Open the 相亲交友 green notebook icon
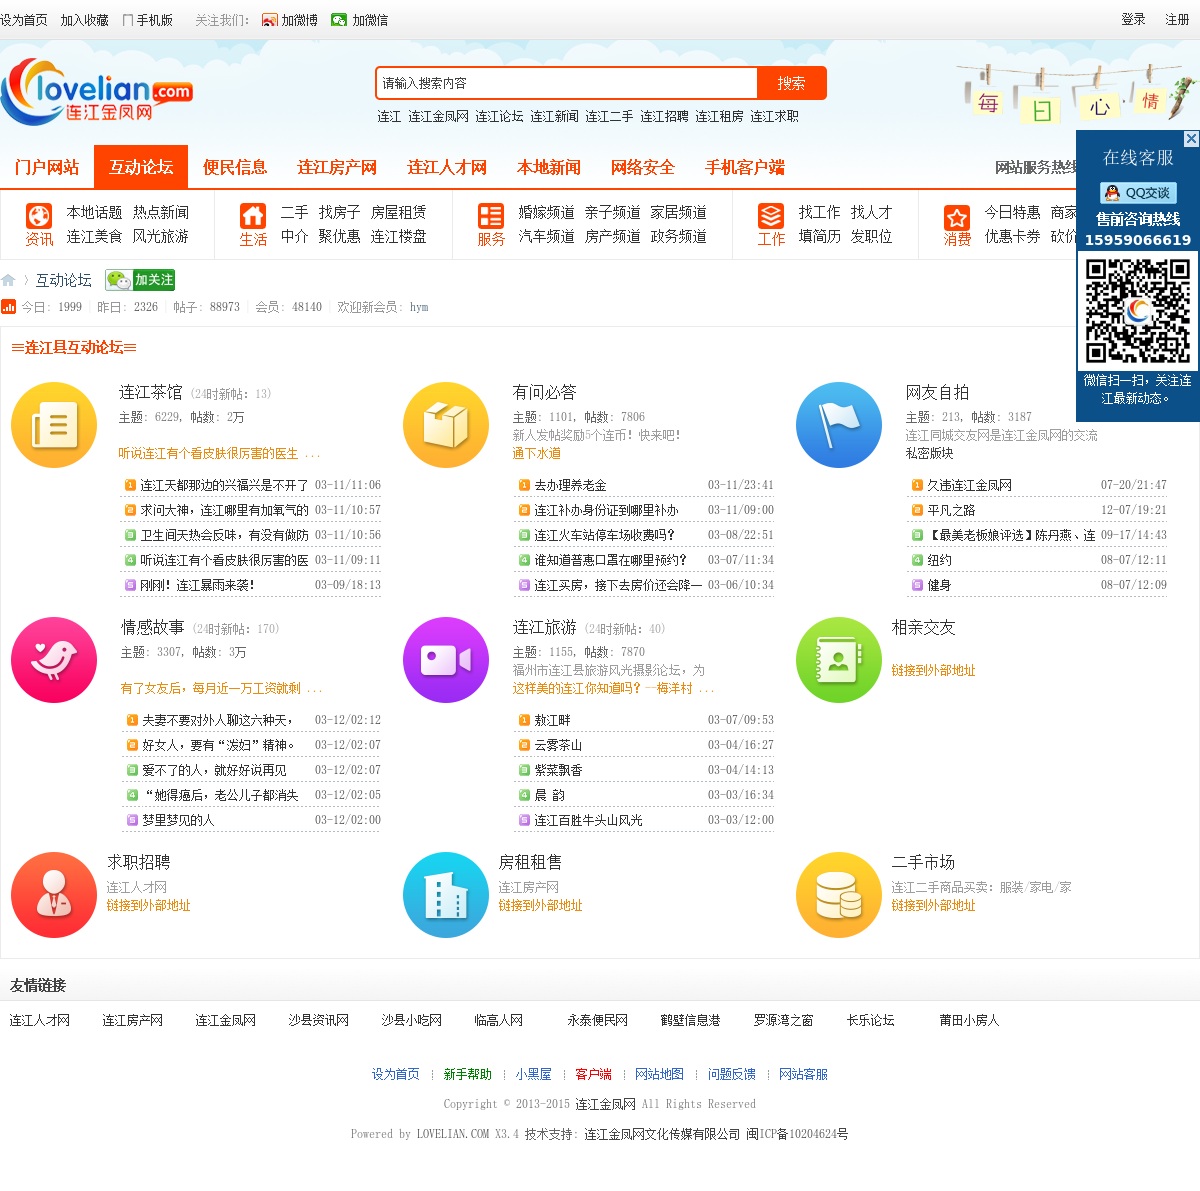This screenshot has height=1191, width=1200. [839, 660]
